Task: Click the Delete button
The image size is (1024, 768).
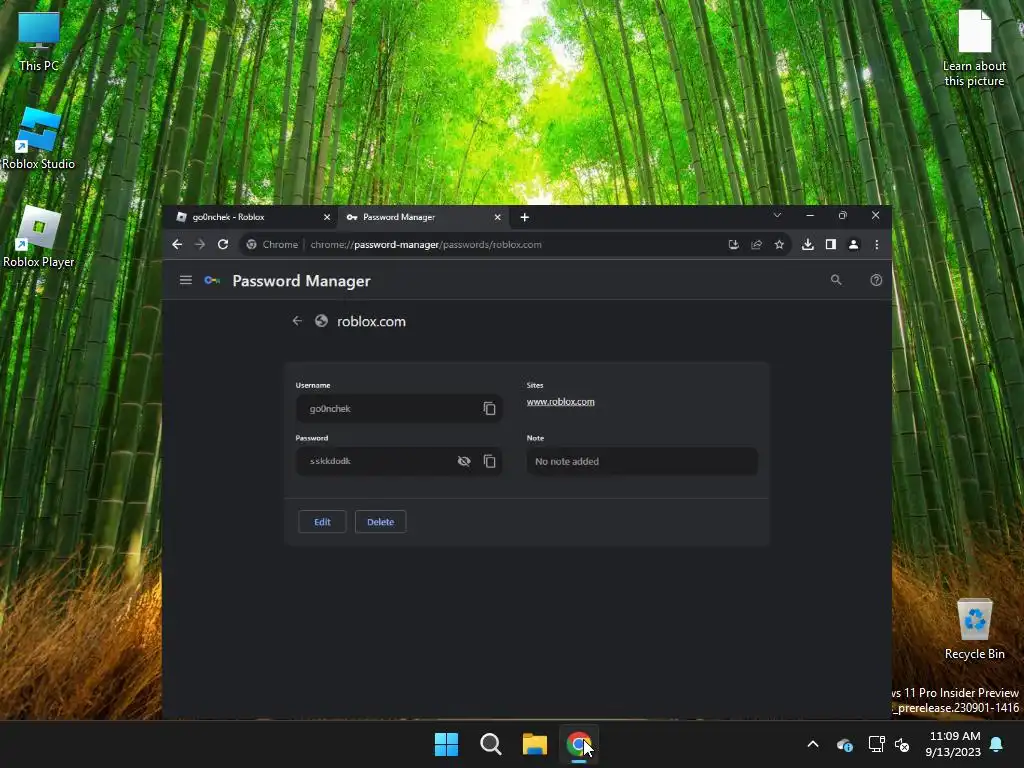Action: (x=380, y=522)
